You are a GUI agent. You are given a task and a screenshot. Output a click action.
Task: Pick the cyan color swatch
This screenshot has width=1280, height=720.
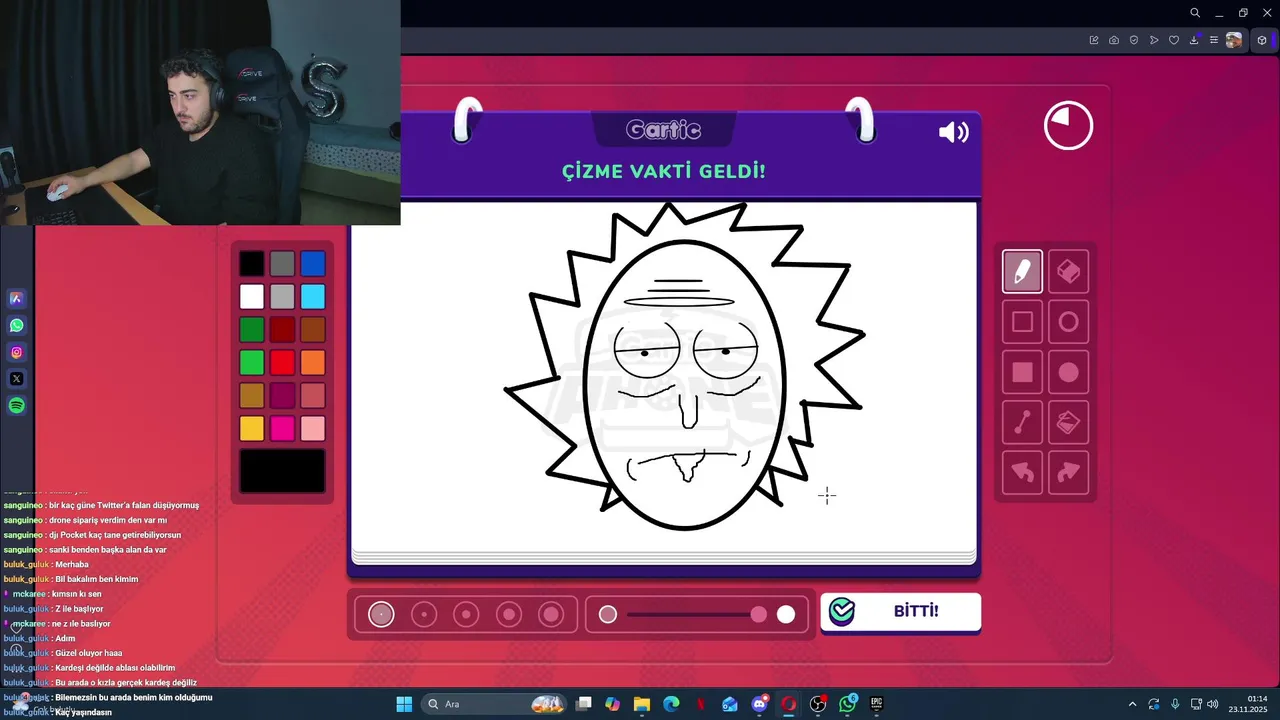point(313,297)
